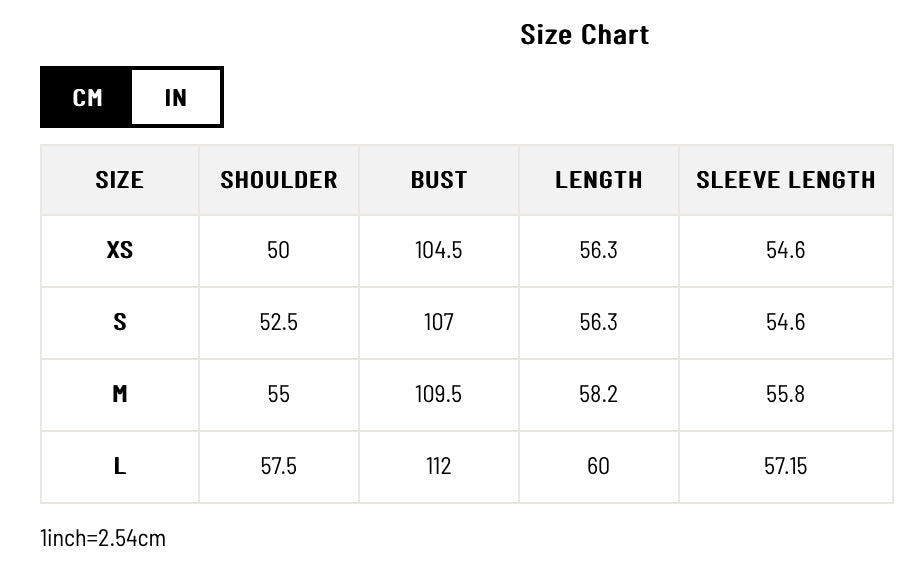
Task: Click the M sleeve length value 55.8
Action: [786, 394]
